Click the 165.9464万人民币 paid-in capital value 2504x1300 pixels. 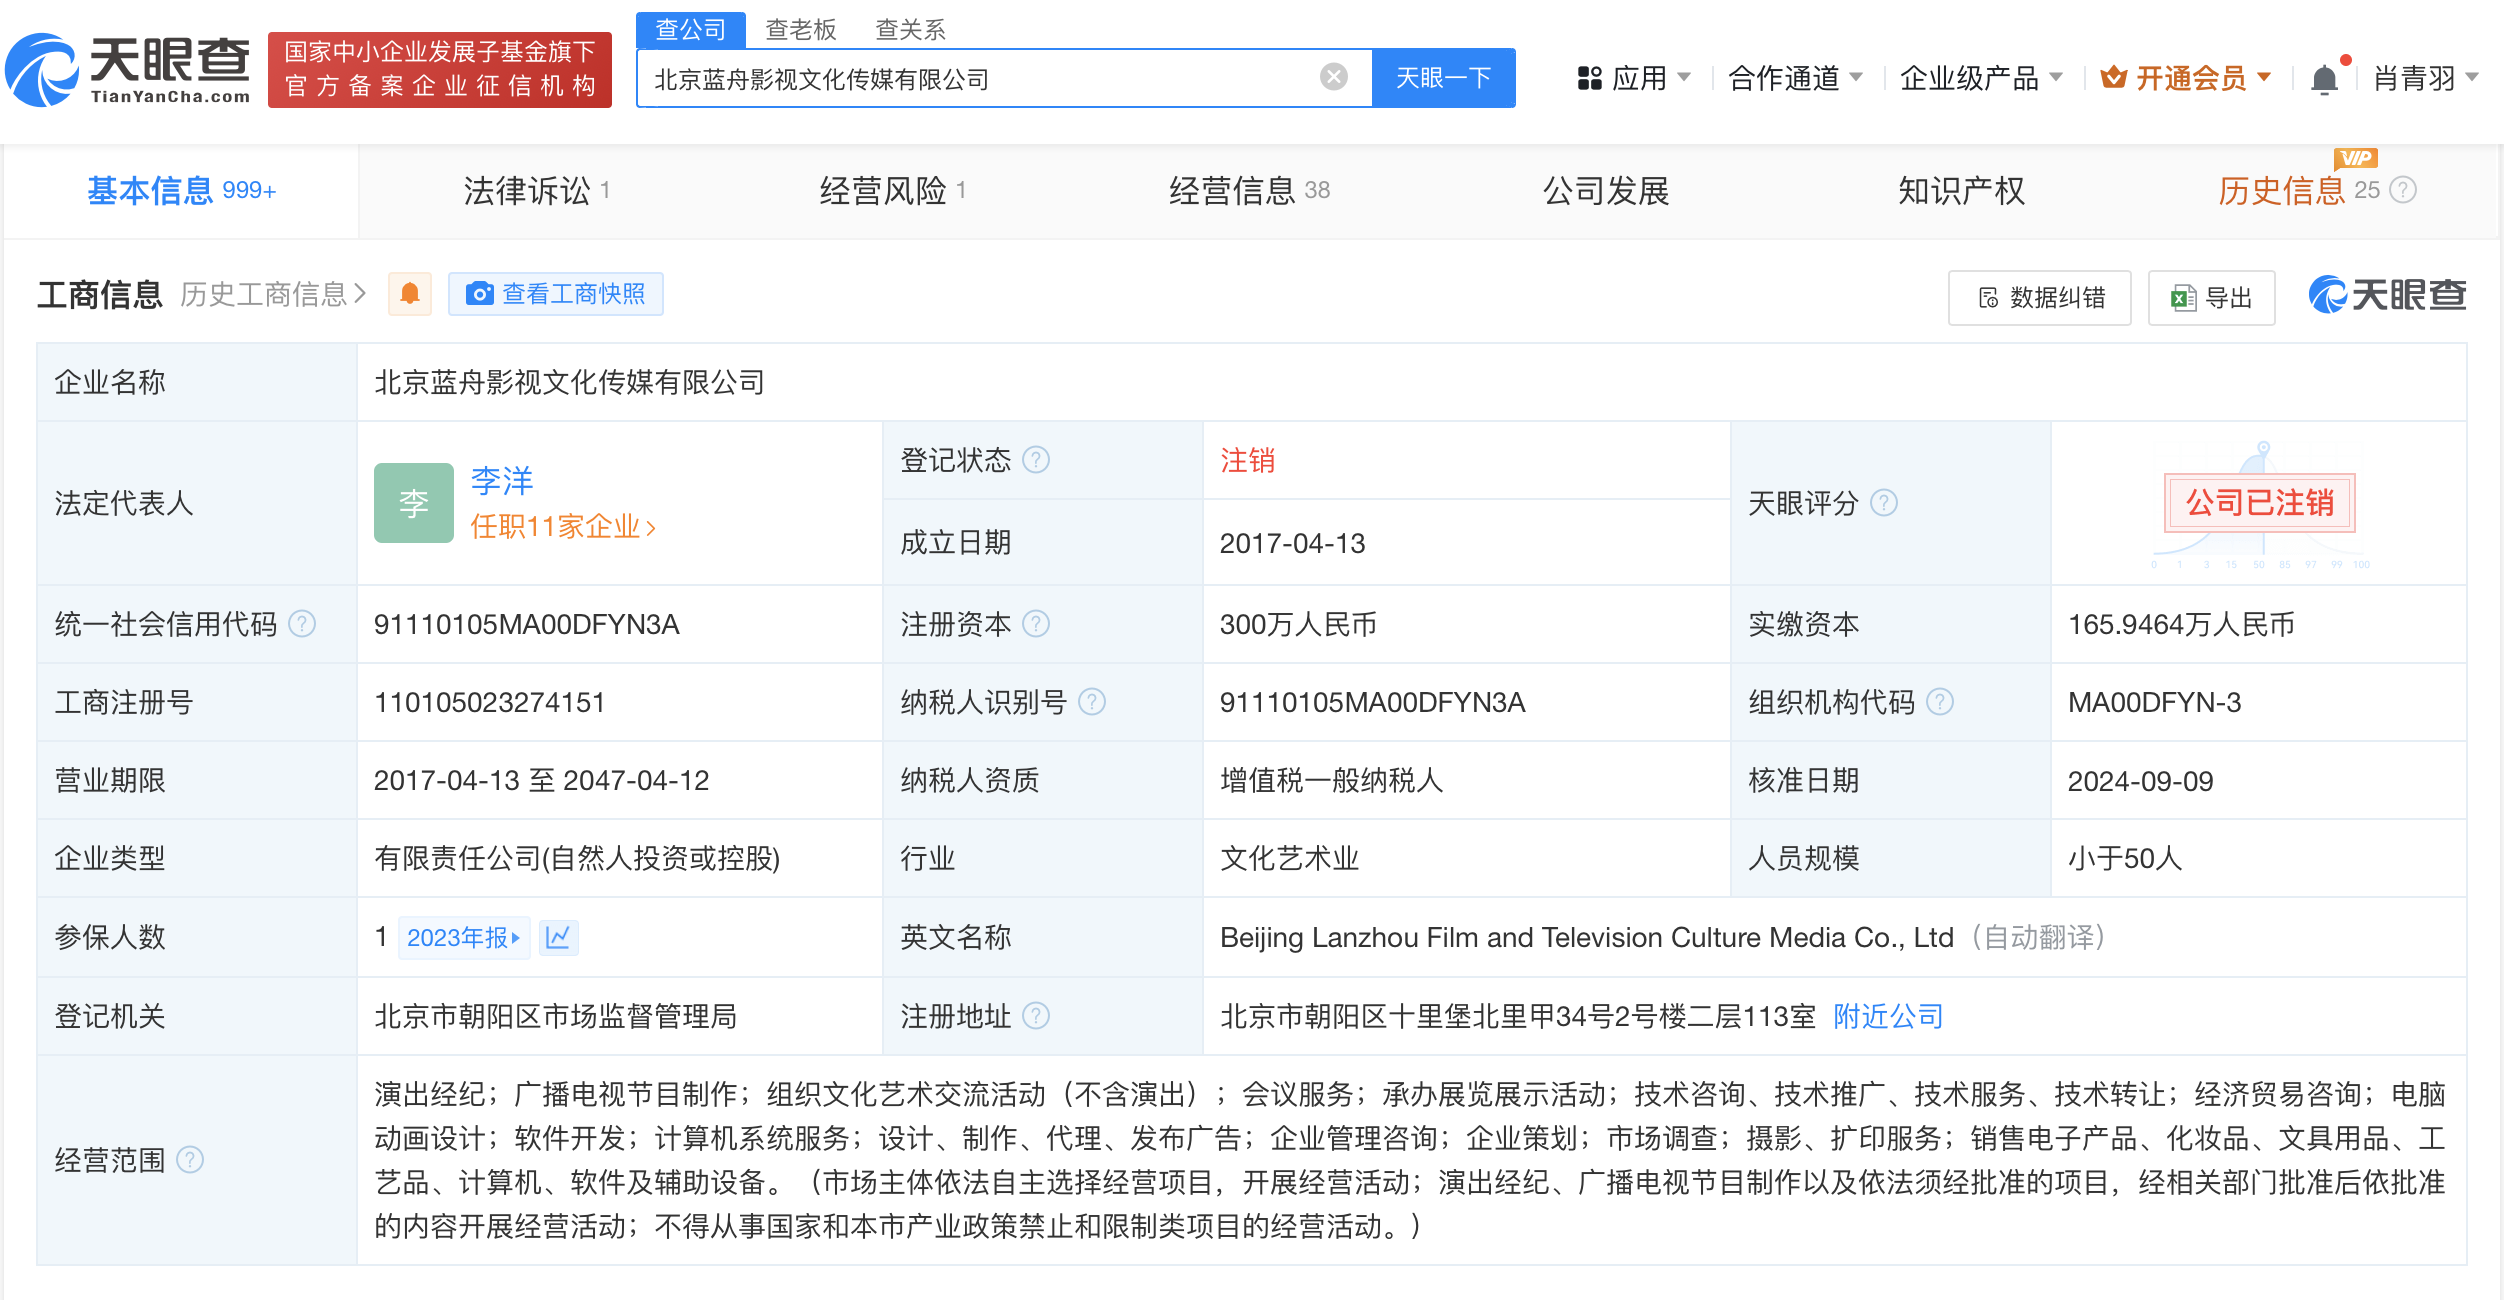[x=2181, y=624]
